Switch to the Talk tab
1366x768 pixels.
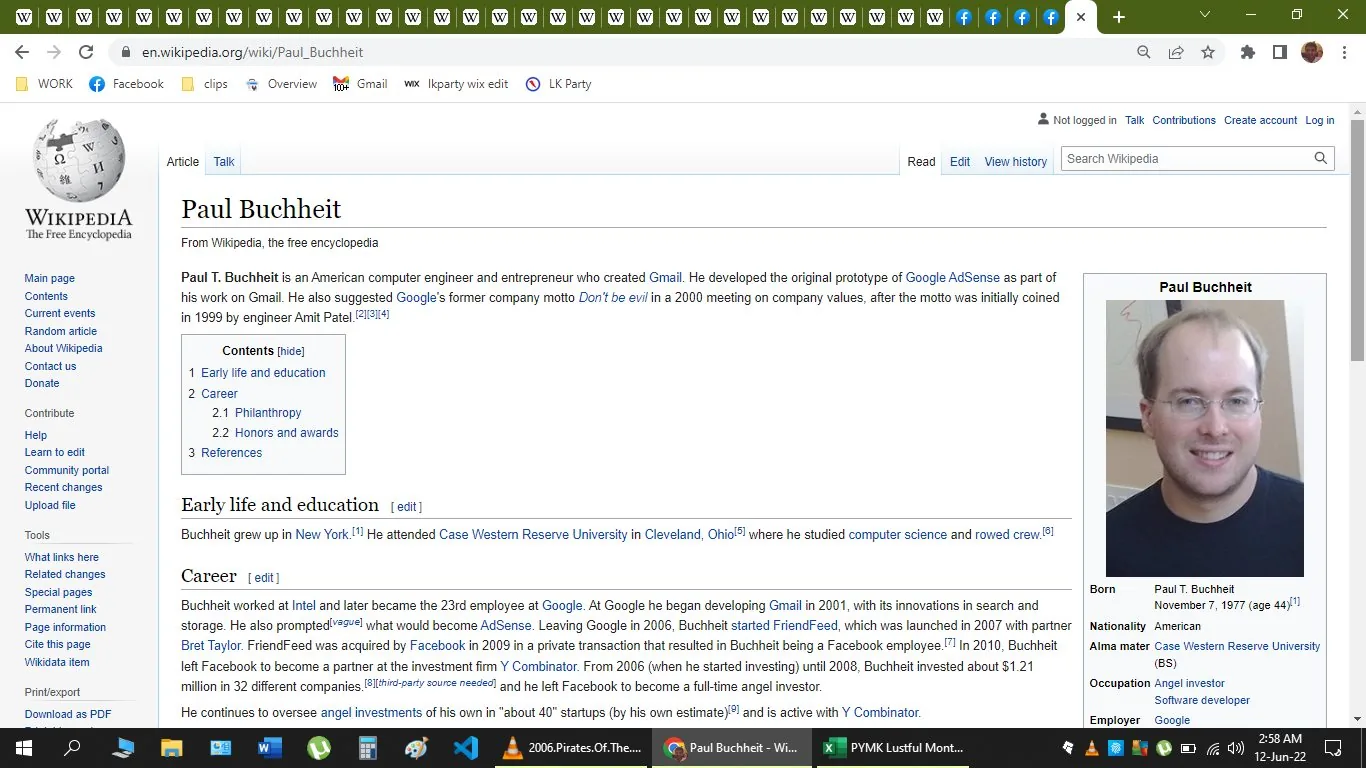tap(223, 161)
